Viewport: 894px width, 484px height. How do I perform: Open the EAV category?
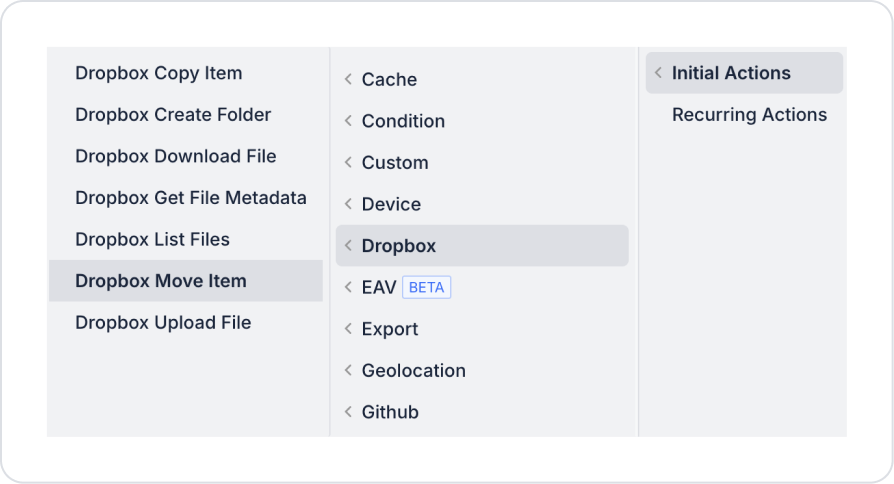[482, 287]
